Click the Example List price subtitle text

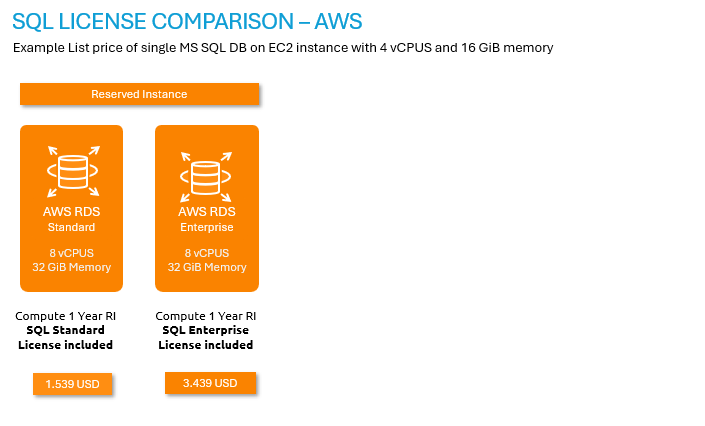point(283,48)
